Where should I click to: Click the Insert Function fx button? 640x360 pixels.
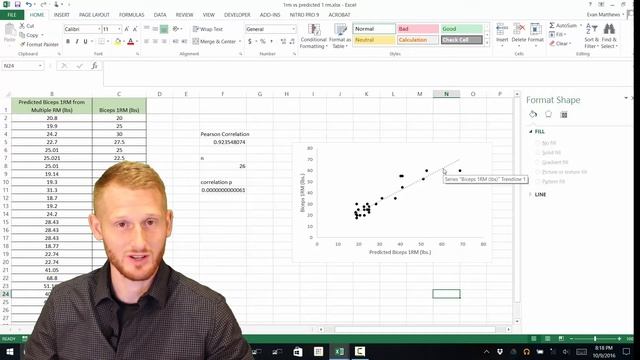click(94, 66)
